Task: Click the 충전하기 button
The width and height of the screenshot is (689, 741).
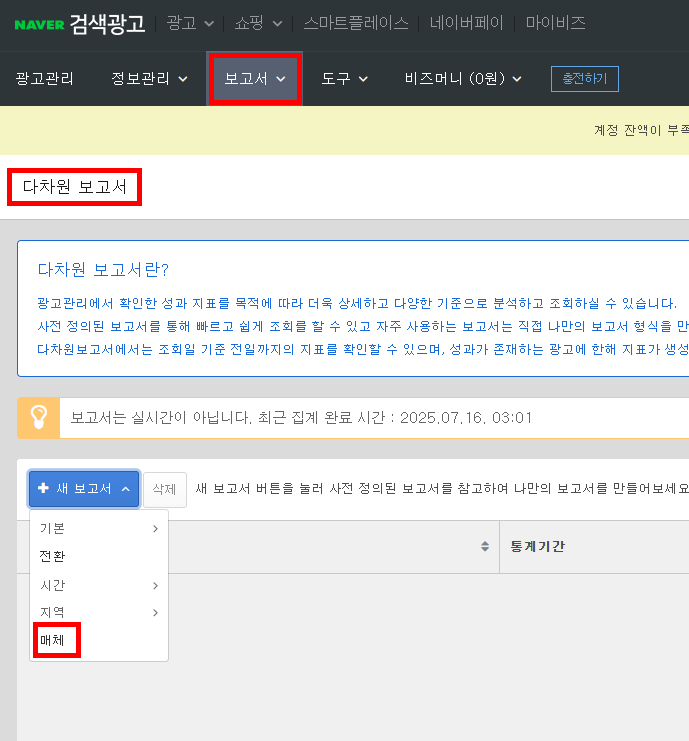Action: [585, 78]
